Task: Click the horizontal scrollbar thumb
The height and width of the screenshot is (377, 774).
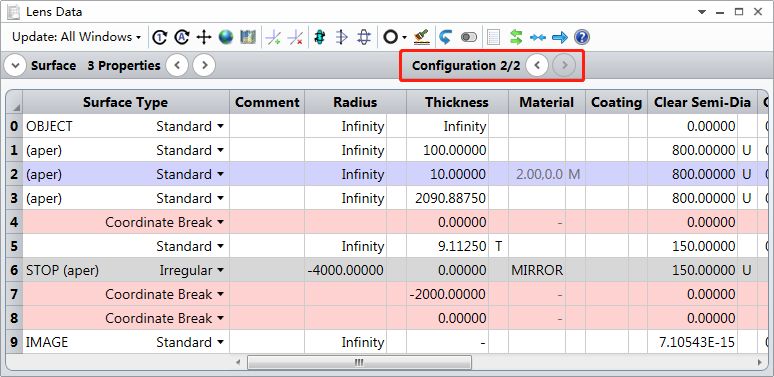Action: click(x=359, y=363)
